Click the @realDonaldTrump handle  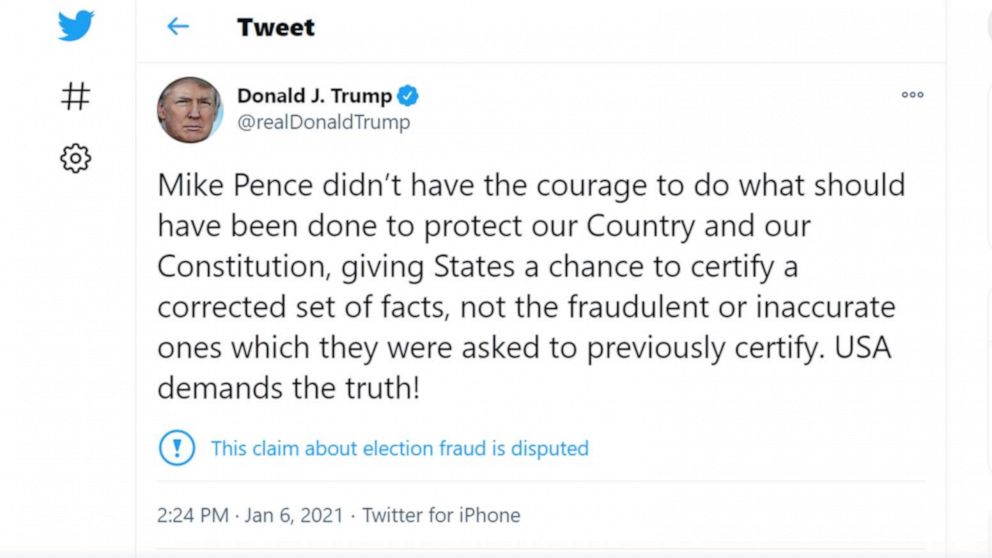pos(323,122)
